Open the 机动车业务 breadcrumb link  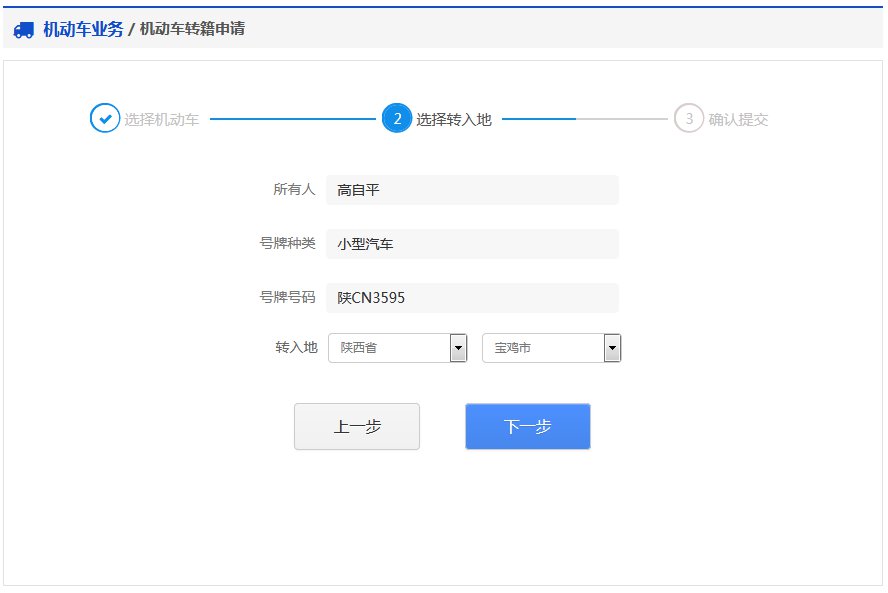pos(83,29)
